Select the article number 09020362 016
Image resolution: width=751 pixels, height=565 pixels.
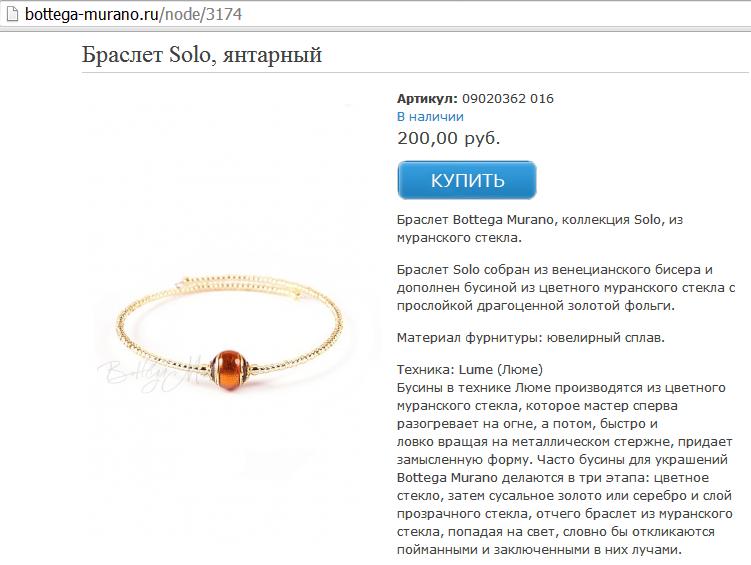(508, 99)
